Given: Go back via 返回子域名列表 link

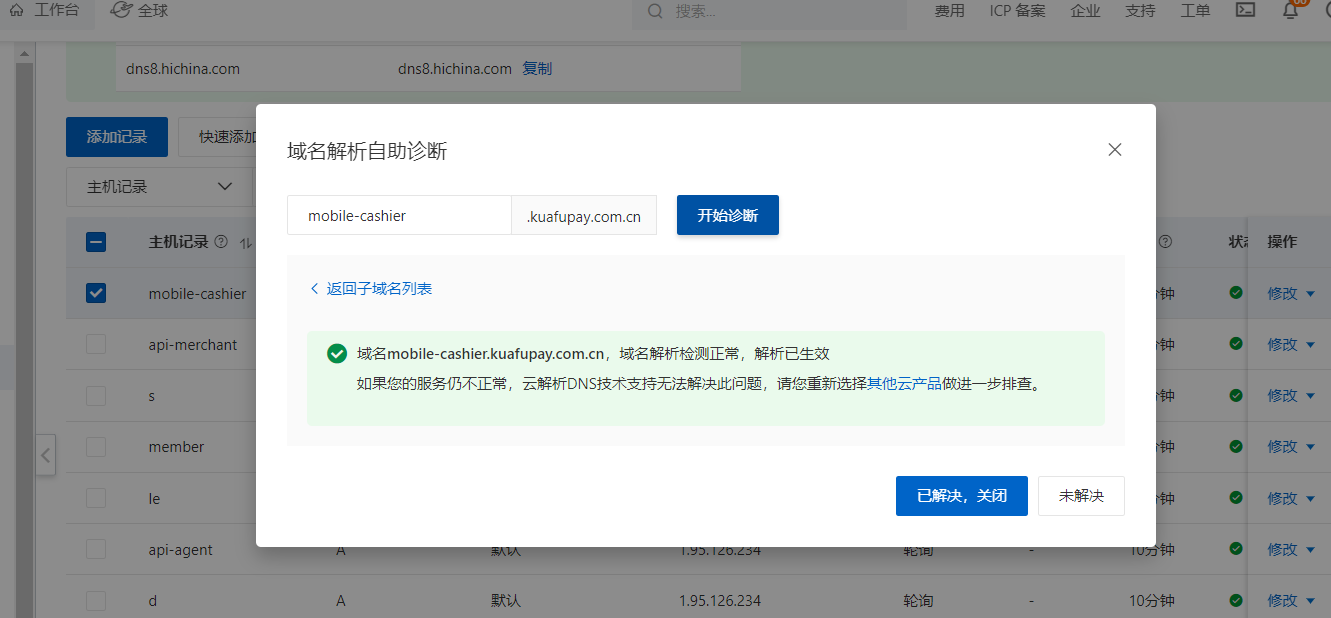Looking at the screenshot, I should coord(371,289).
